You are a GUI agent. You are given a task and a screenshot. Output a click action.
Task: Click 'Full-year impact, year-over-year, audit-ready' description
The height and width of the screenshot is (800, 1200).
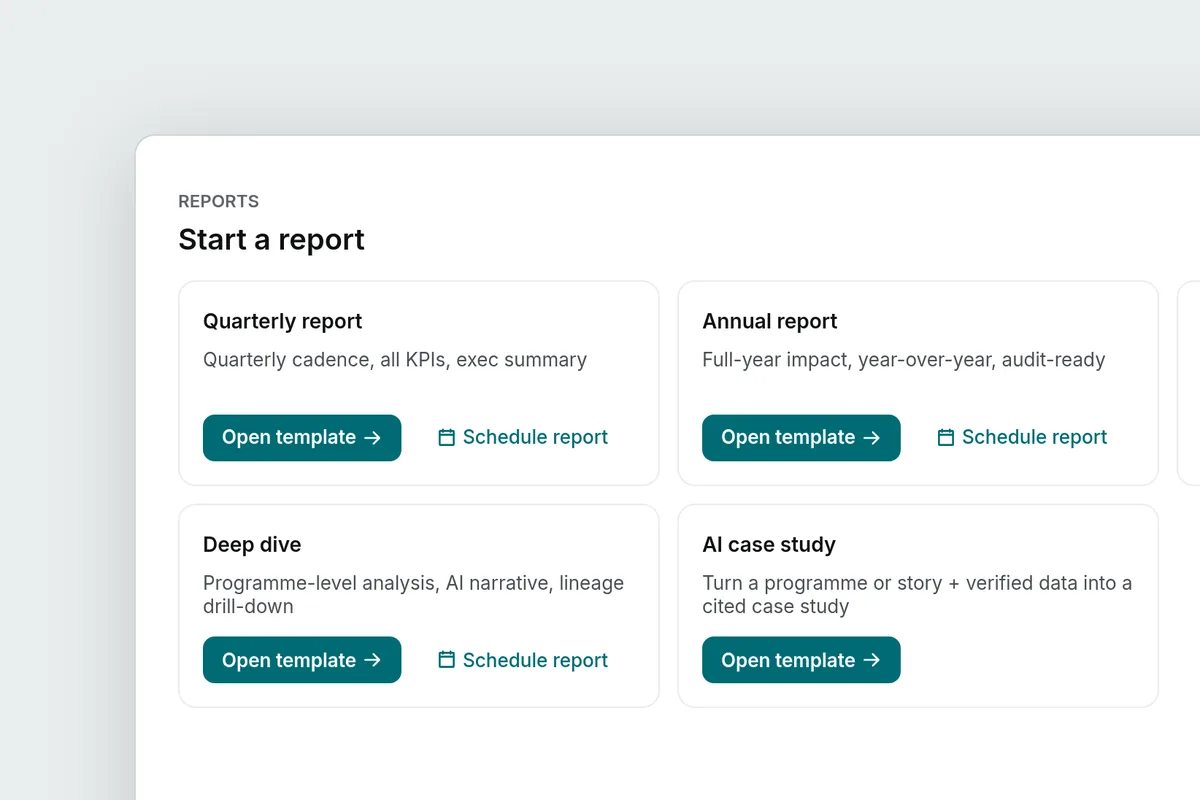coord(904,360)
